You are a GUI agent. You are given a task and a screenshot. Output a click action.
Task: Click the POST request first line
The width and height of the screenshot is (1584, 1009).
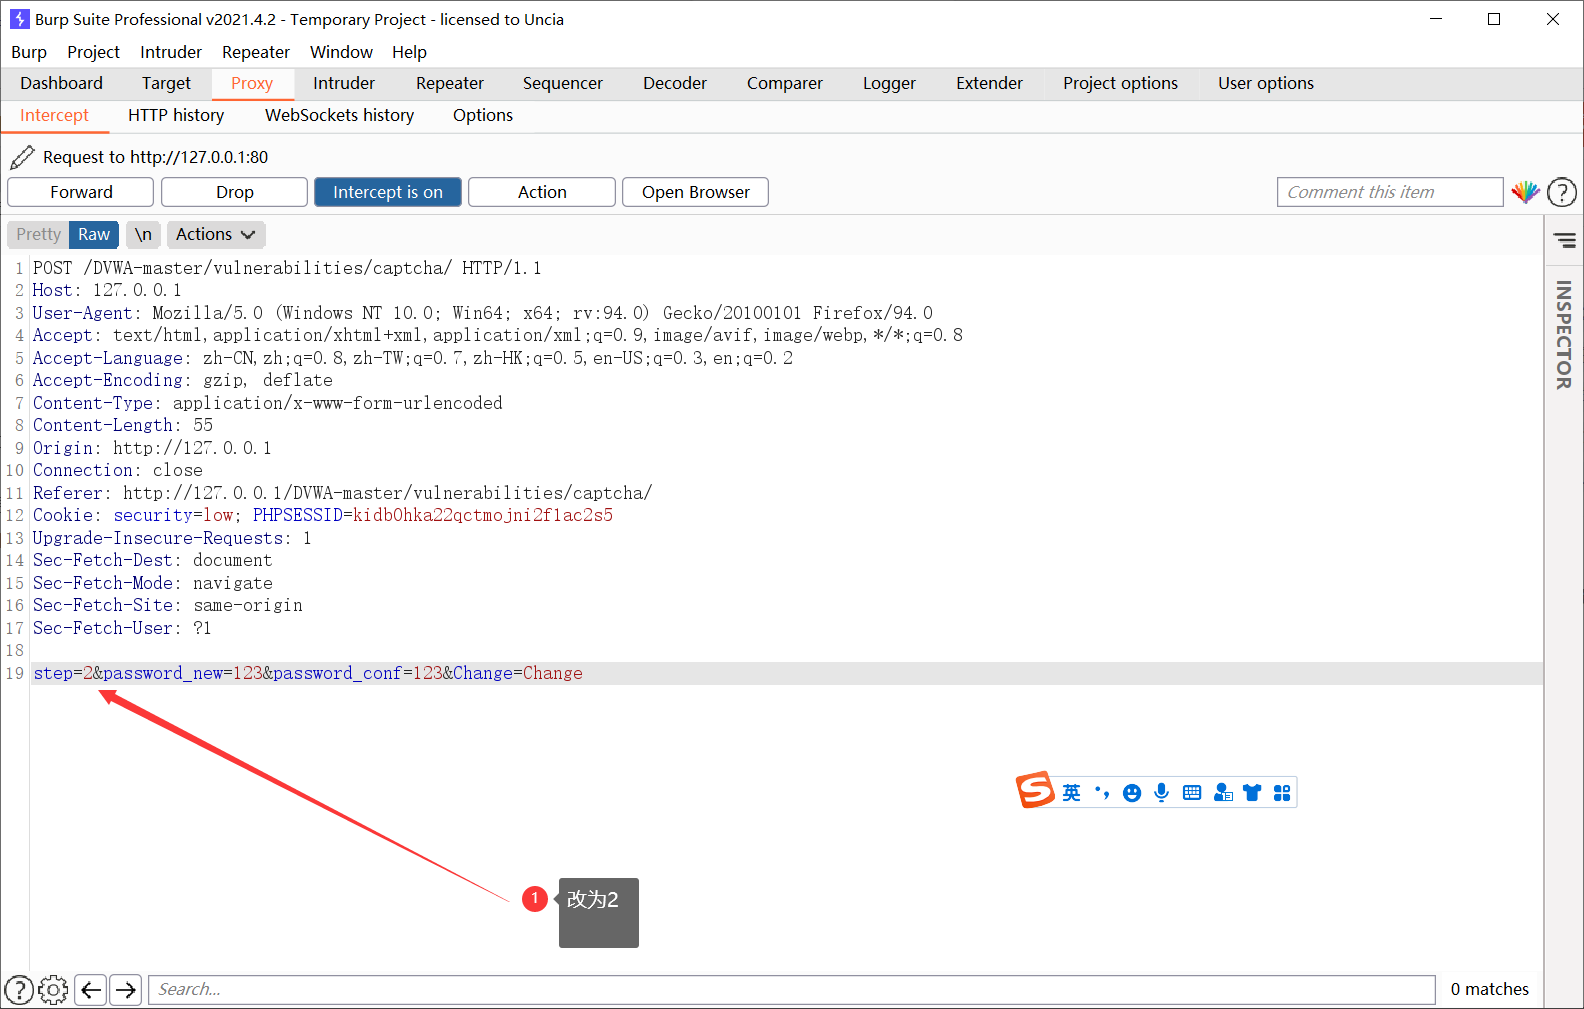pyautogui.click(x=287, y=268)
